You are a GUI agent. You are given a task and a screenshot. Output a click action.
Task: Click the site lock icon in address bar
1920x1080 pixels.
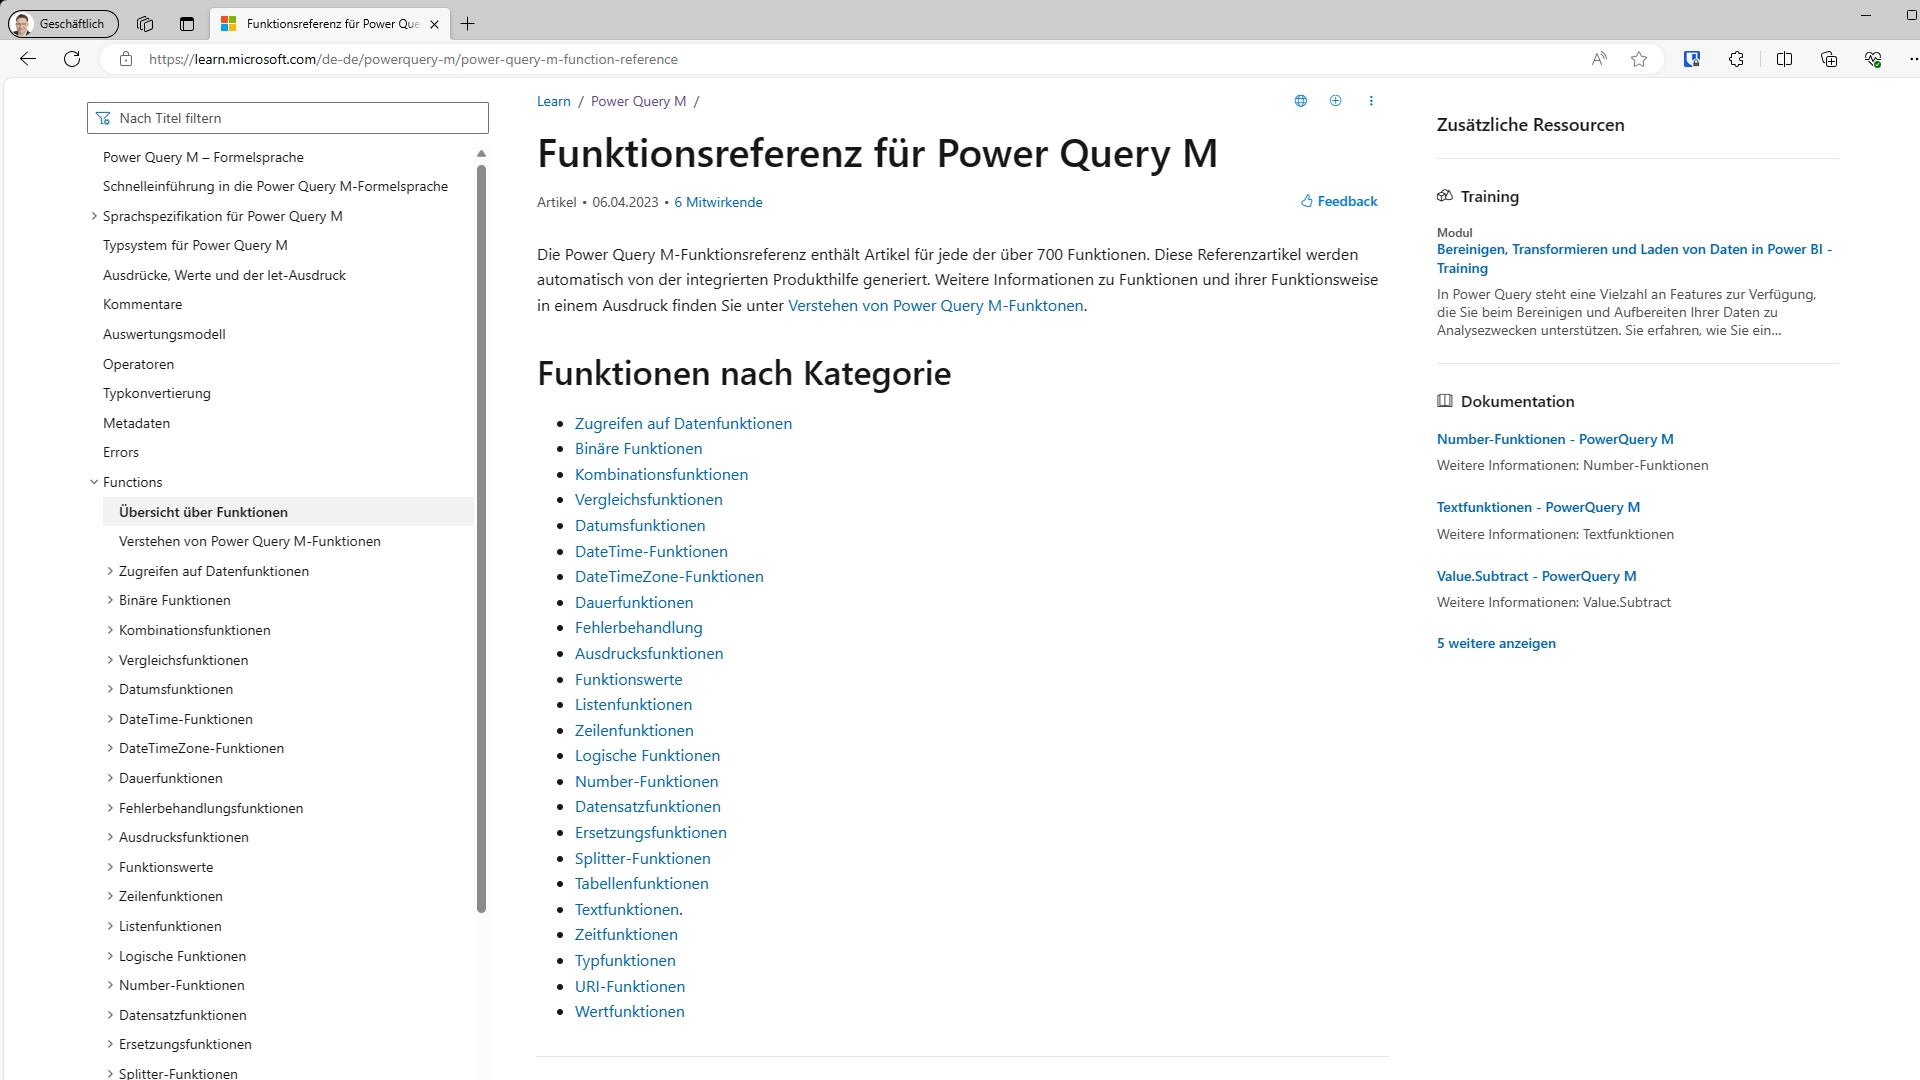[126, 59]
